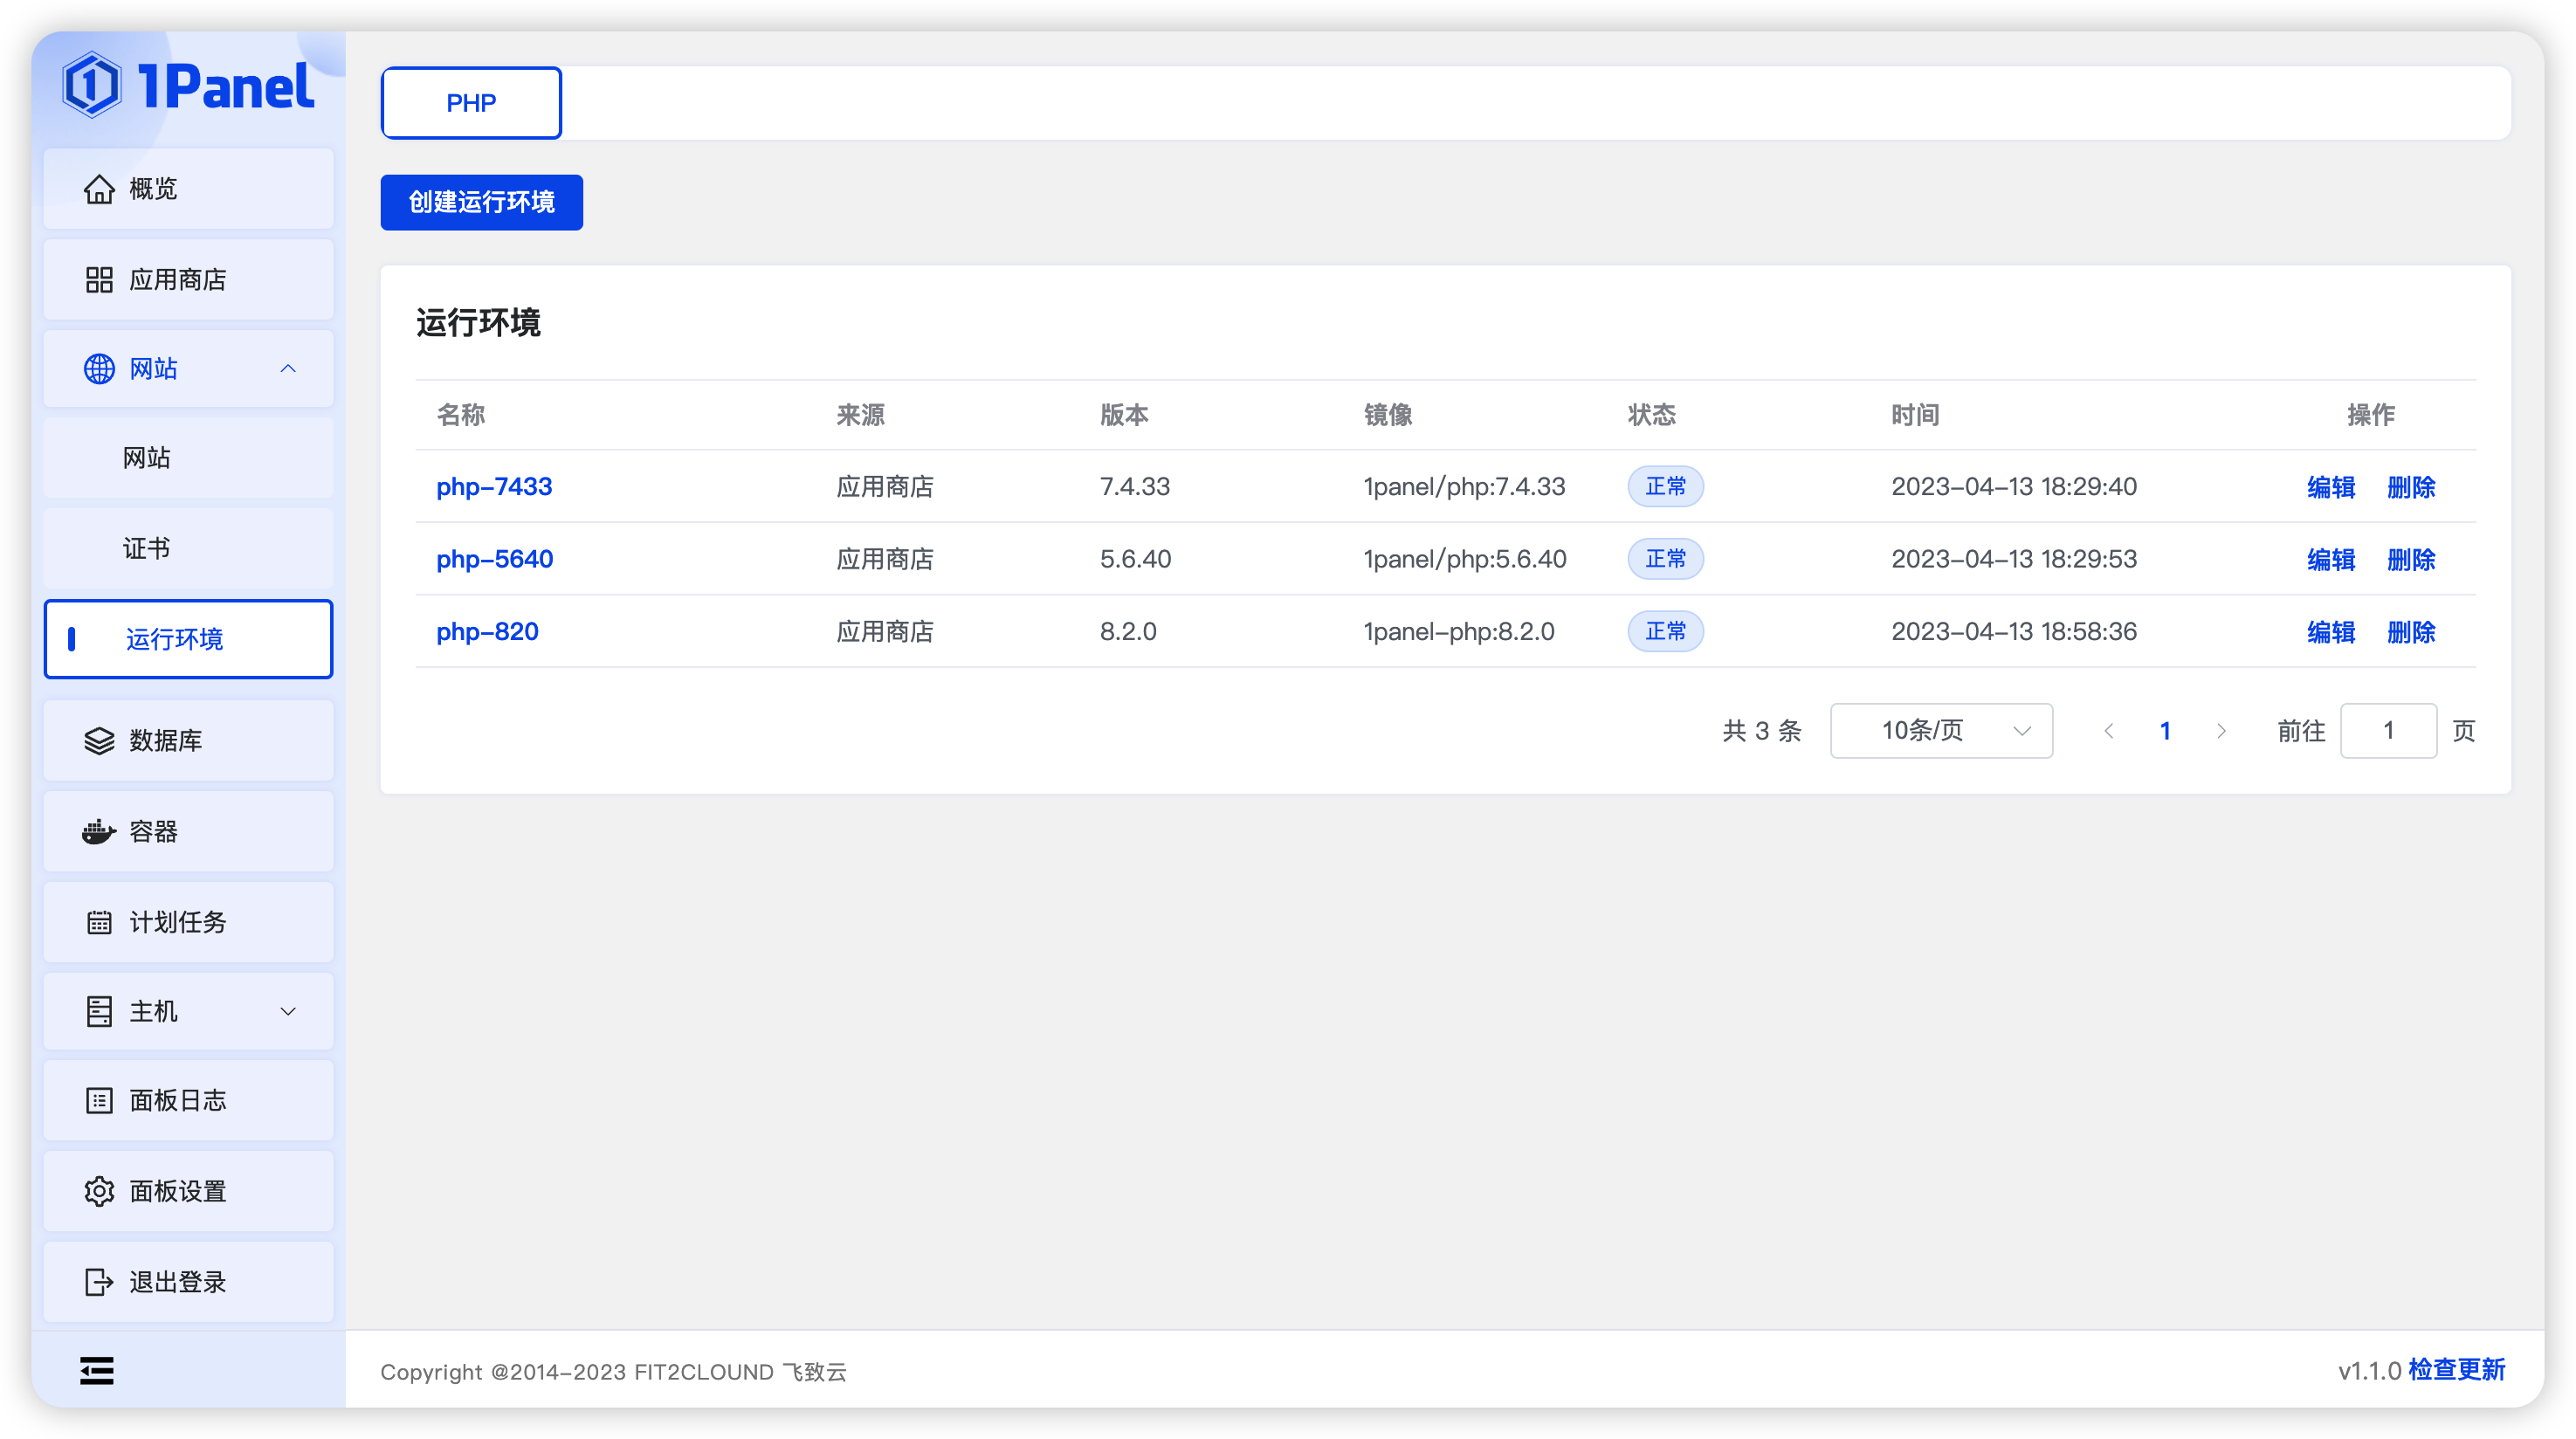2576x1439 pixels.
Task: Click Delete for the php-820 row
Action: [2410, 632]
